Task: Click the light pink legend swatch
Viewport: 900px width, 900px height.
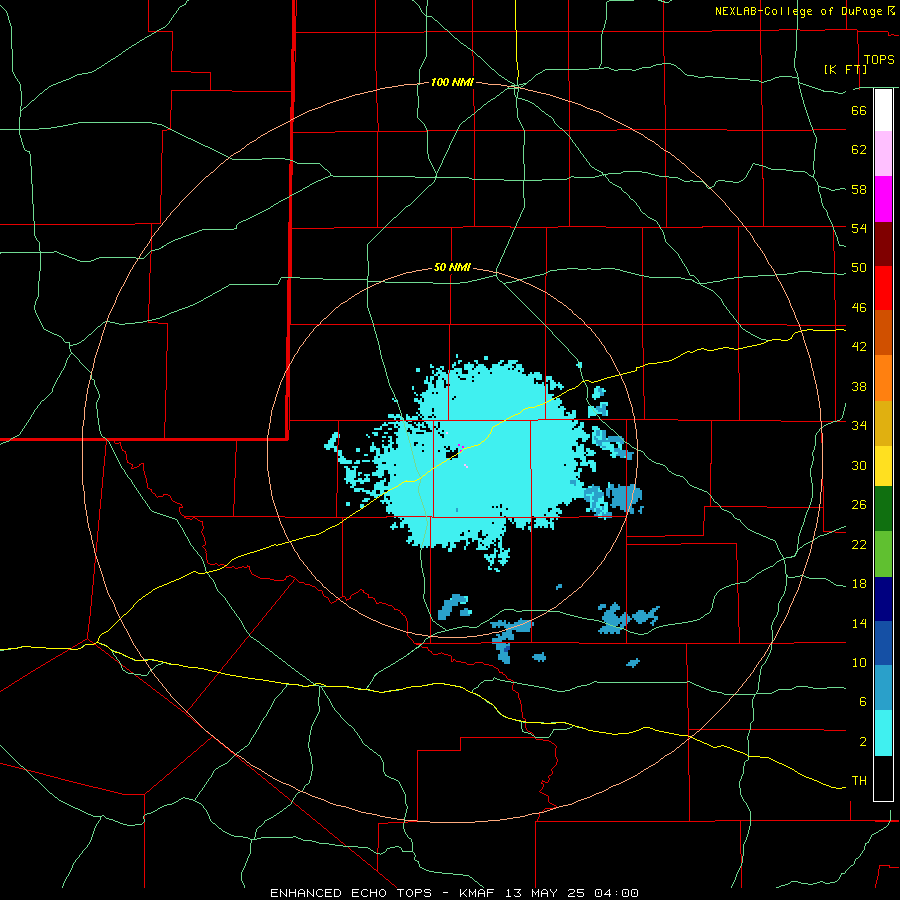Action: 883,154
